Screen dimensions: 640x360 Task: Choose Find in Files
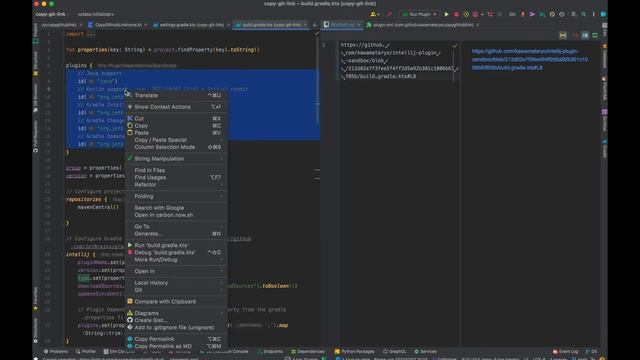[176, 170]
